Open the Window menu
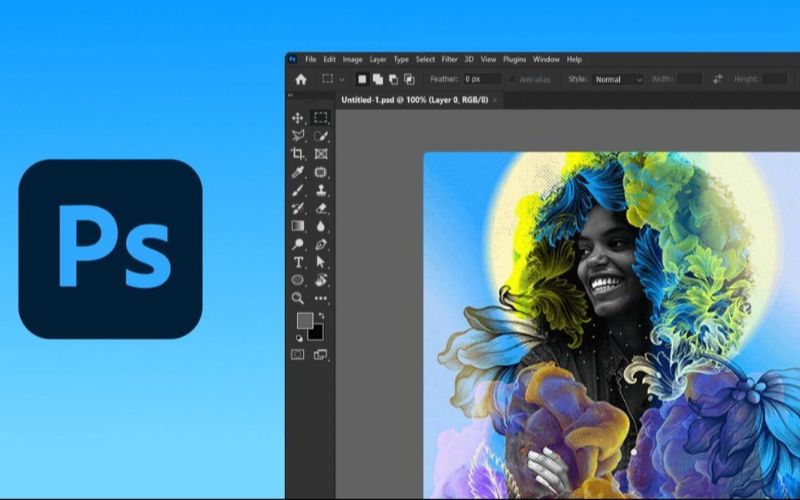Viewport: 800px width, 500px height. (546, 59)
